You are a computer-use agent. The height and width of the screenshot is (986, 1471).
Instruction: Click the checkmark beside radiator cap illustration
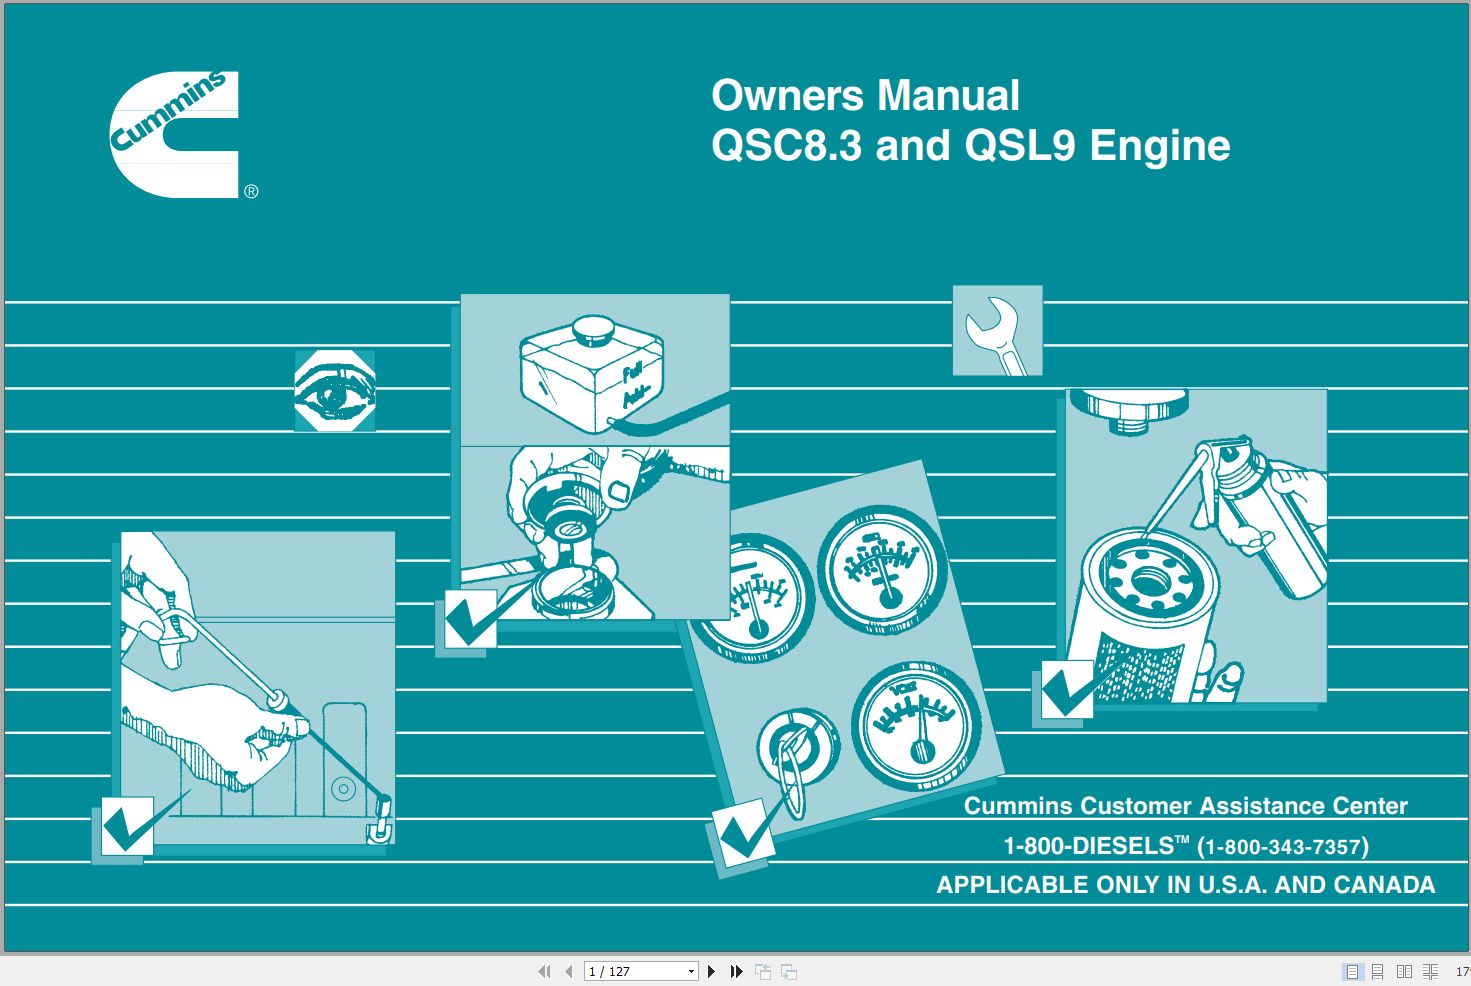click(x=471, y=619)
